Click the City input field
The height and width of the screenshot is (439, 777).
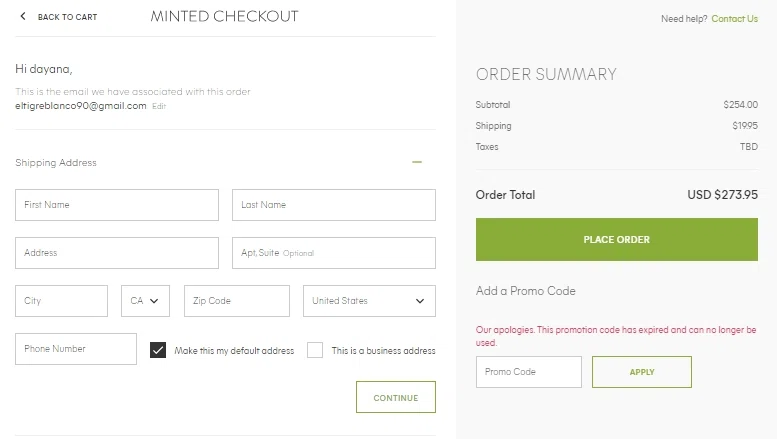(x=61, y=301)
